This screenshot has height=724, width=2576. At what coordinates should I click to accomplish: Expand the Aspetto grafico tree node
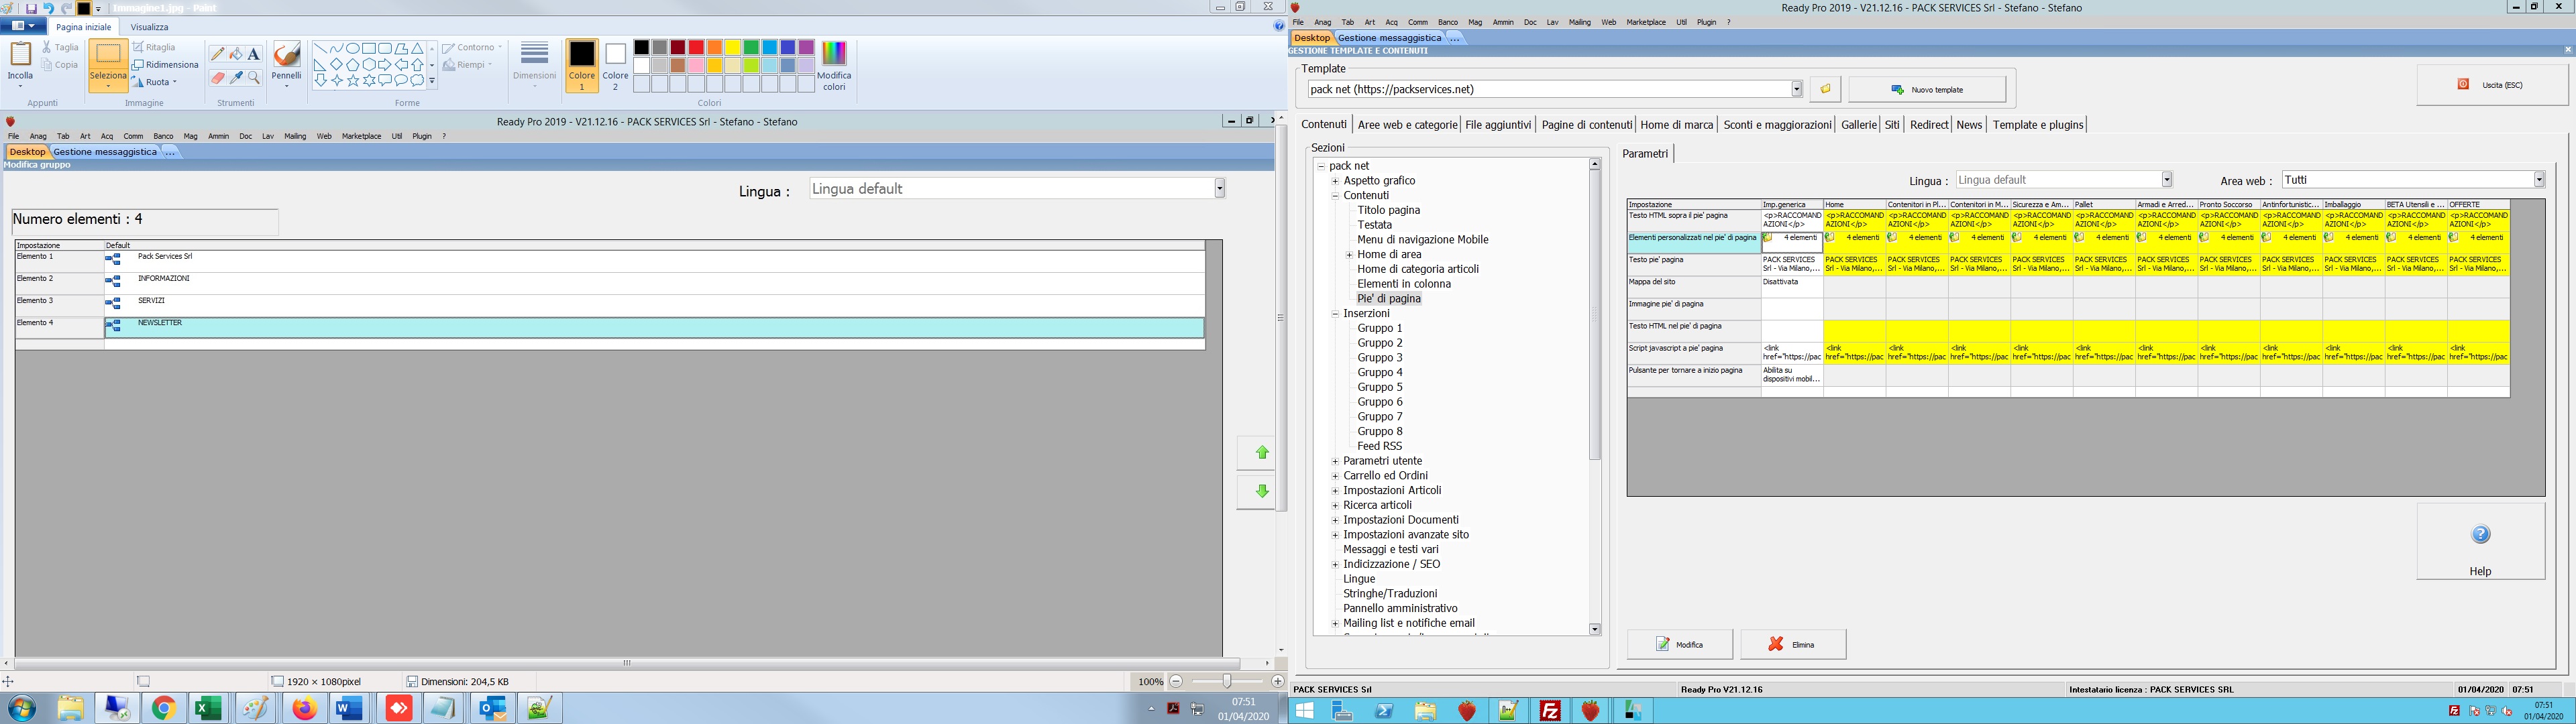pyautogui.click(x=1335, y=181)
